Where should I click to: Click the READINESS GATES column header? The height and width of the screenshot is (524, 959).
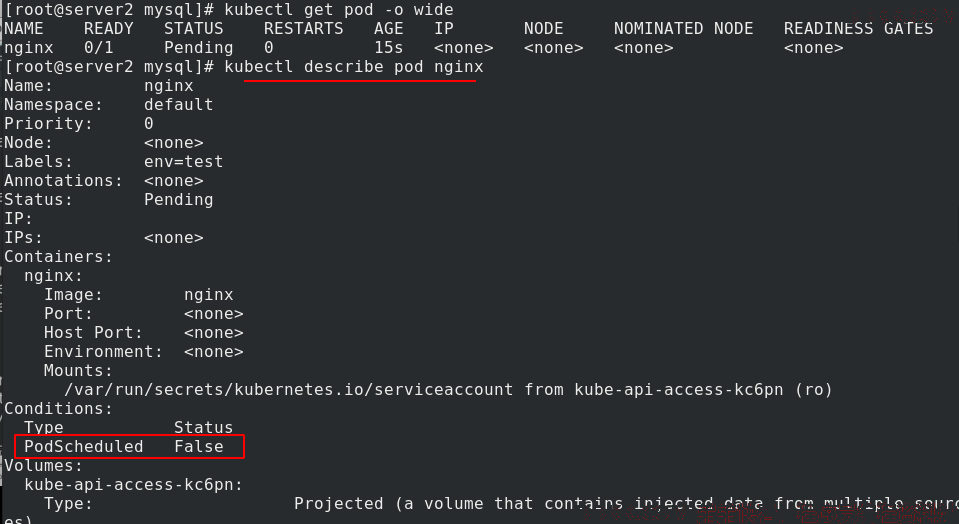858,29
